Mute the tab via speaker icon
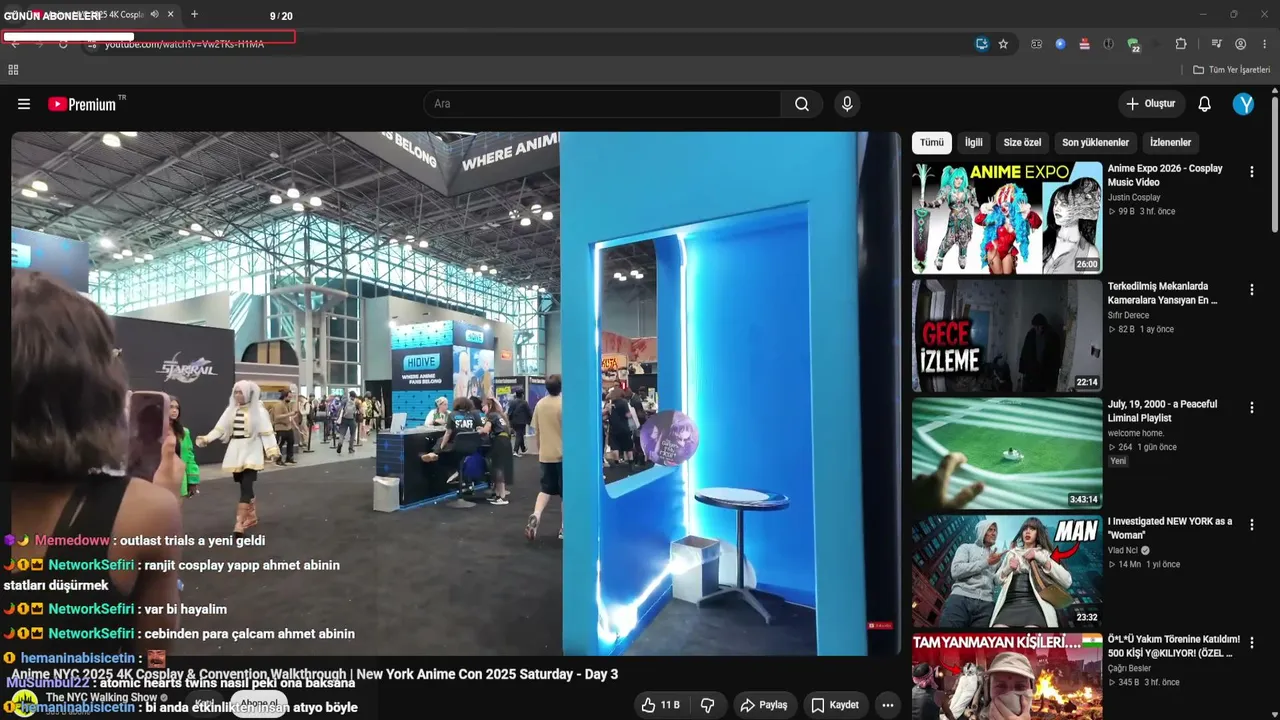1280x720 pixels. click(x=154, y=15)
